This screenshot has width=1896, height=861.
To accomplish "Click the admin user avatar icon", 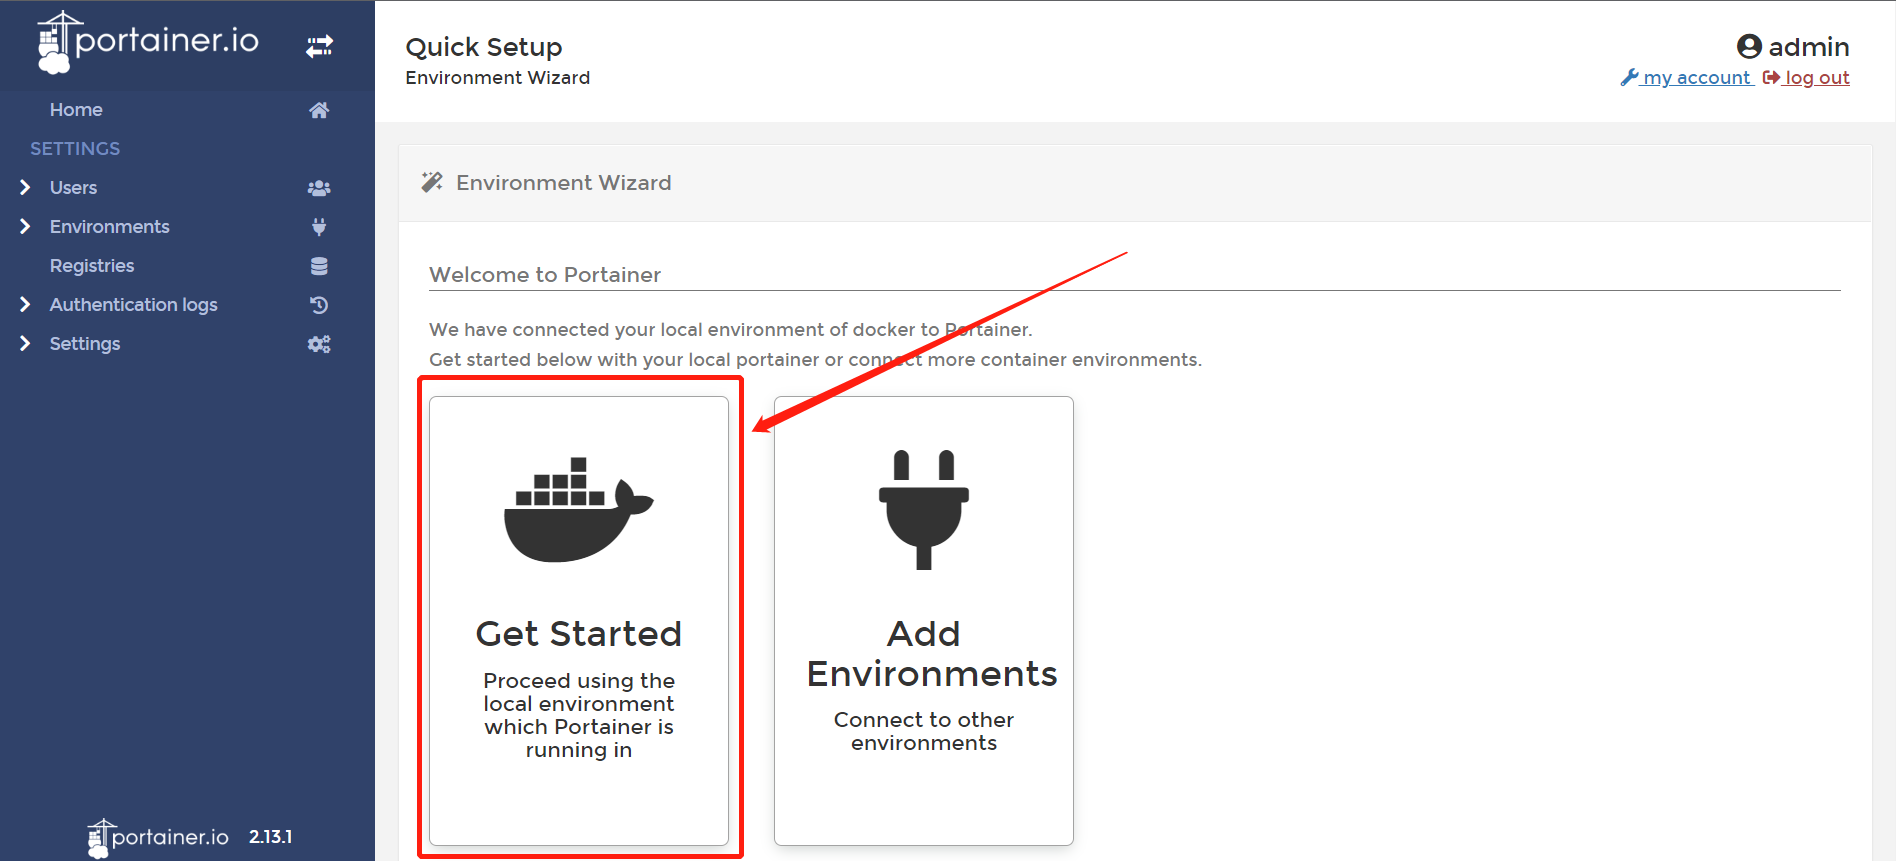I will click(x=1749, y=46).
